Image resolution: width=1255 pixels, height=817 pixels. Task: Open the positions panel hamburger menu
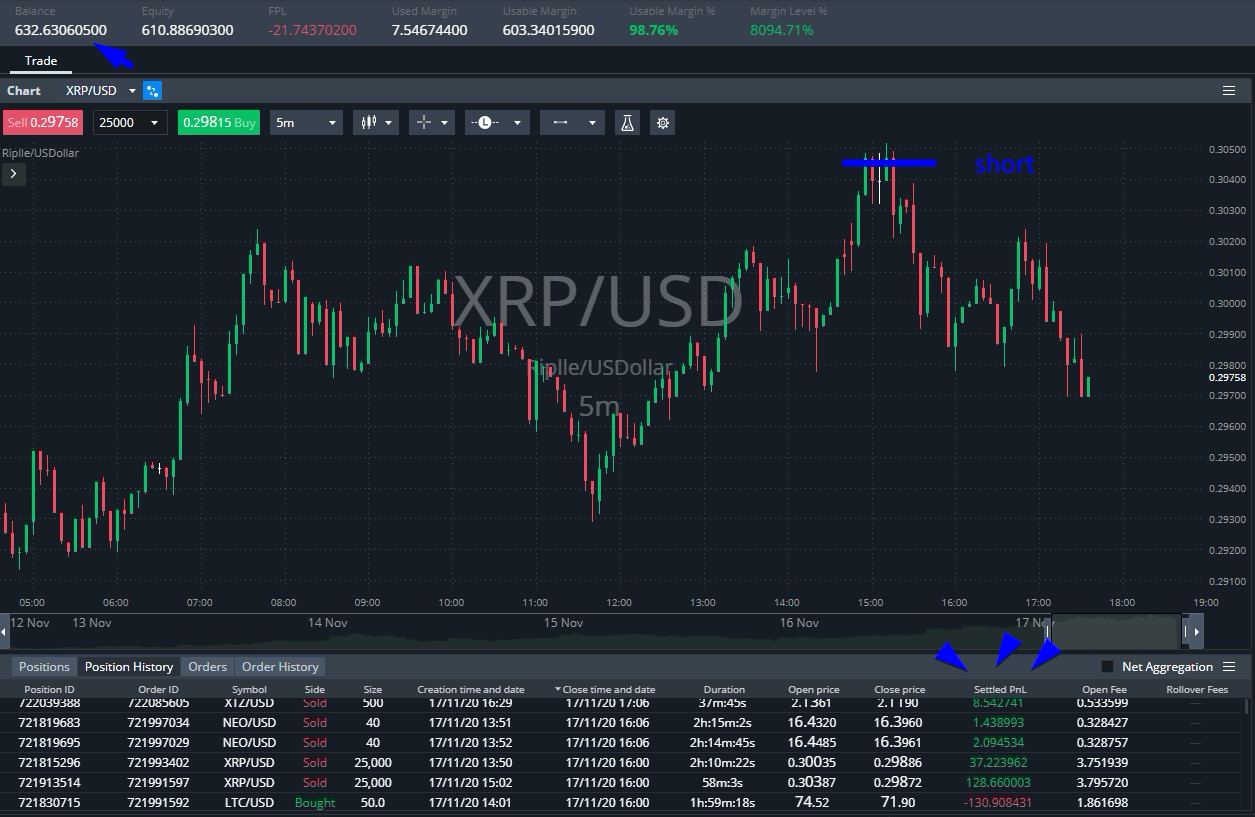1229,666
